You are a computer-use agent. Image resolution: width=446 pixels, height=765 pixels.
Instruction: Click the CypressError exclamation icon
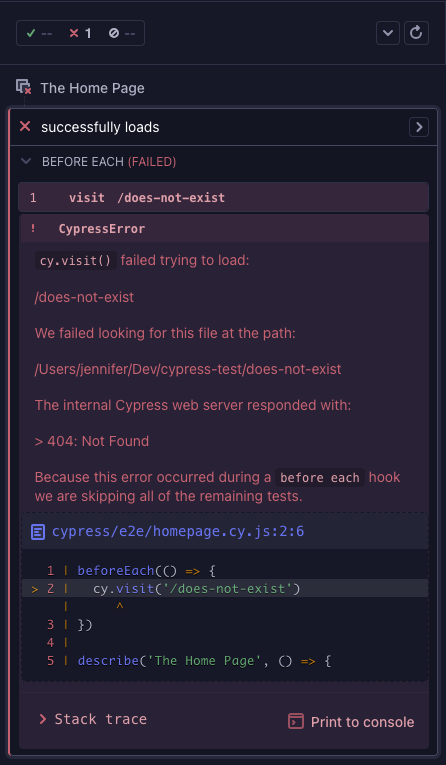(33, 229)
